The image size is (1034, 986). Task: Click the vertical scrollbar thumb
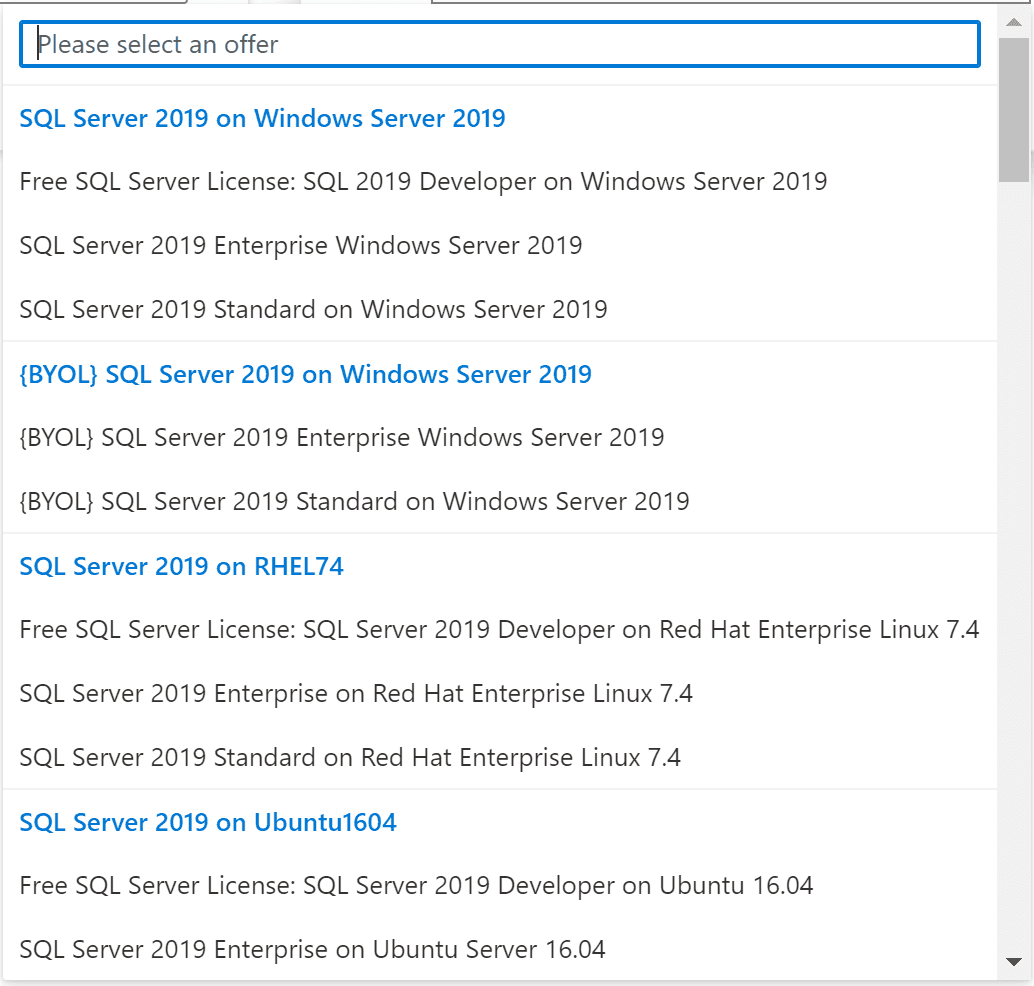click(x=1014, y=109)
